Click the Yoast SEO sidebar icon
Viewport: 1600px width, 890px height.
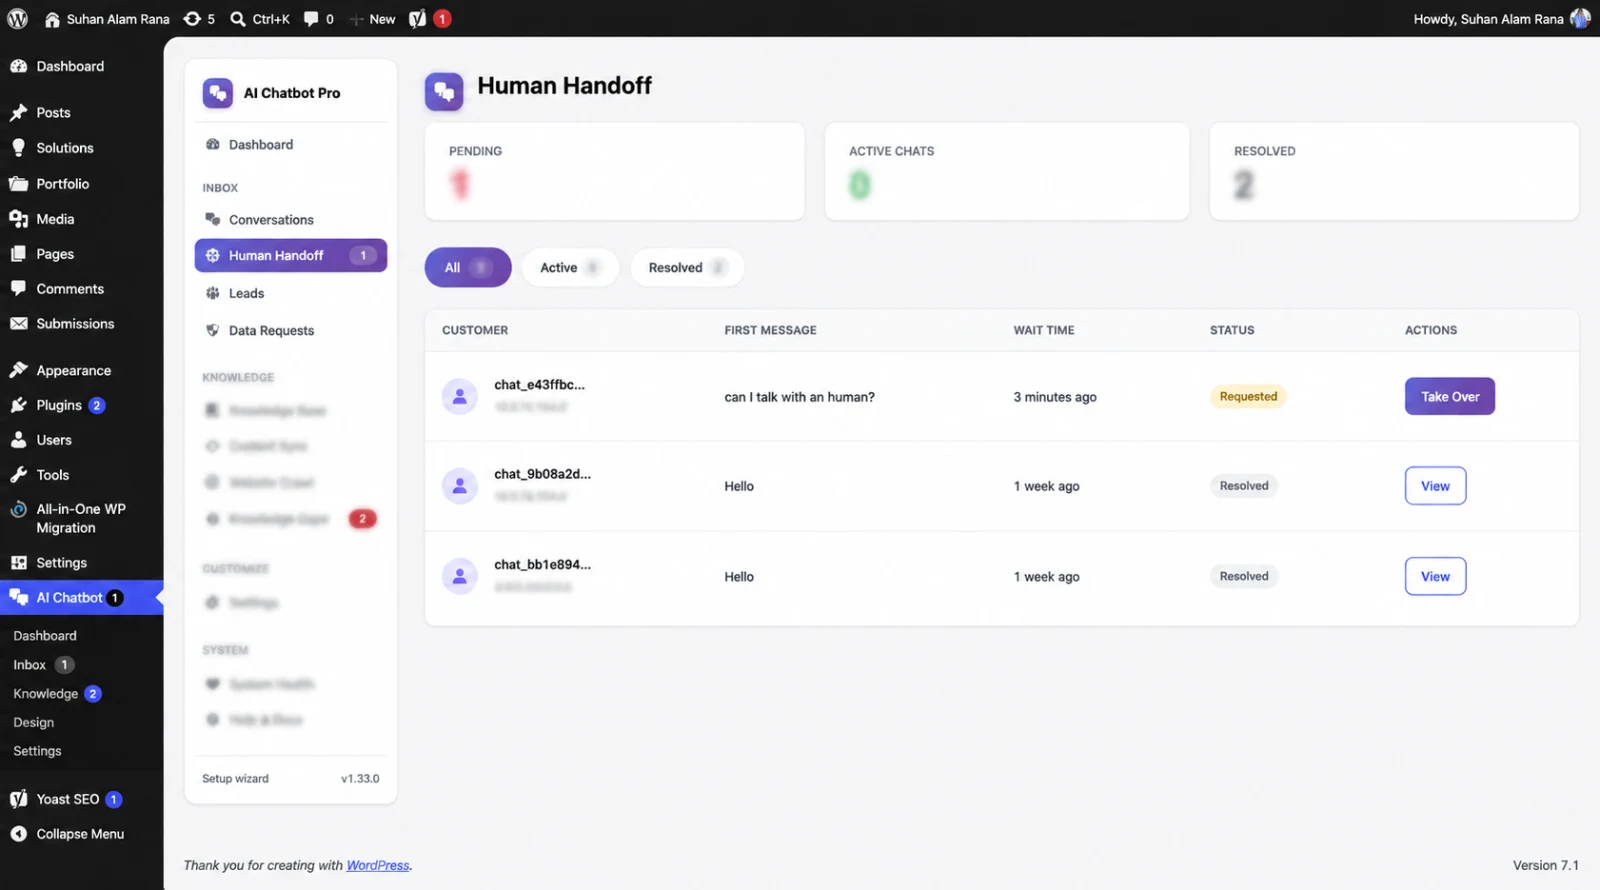pyautogui.click(x=18, y=799)
